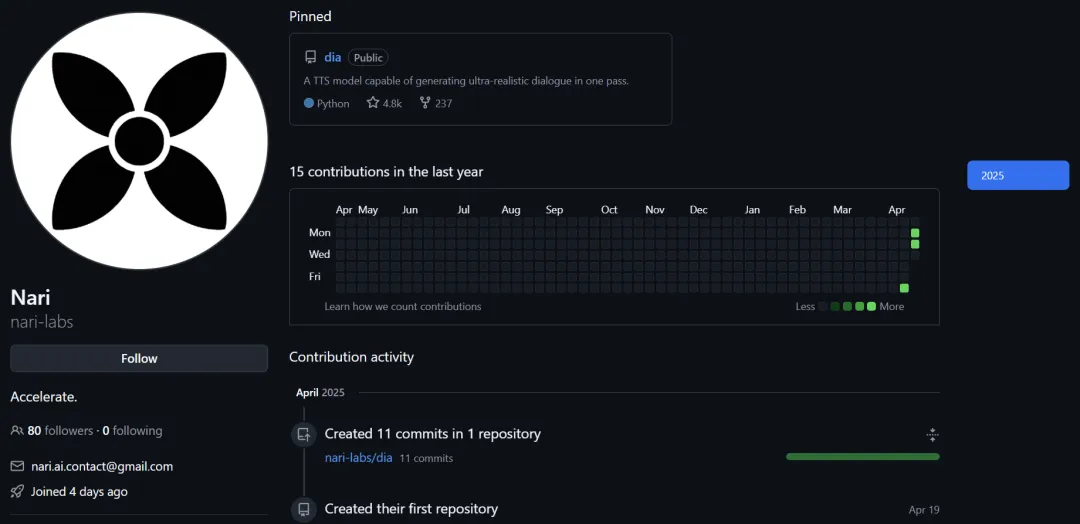Click the star icon on dia card

point(373,103)
